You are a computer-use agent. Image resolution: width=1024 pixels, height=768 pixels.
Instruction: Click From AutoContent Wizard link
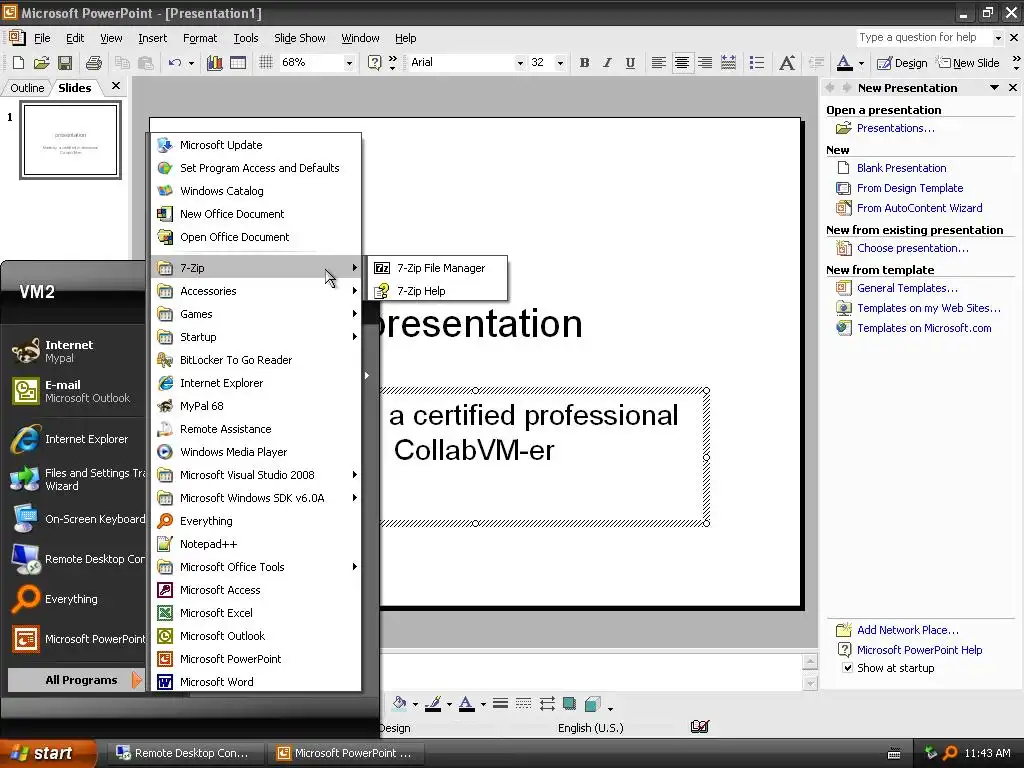coord(920,208)
